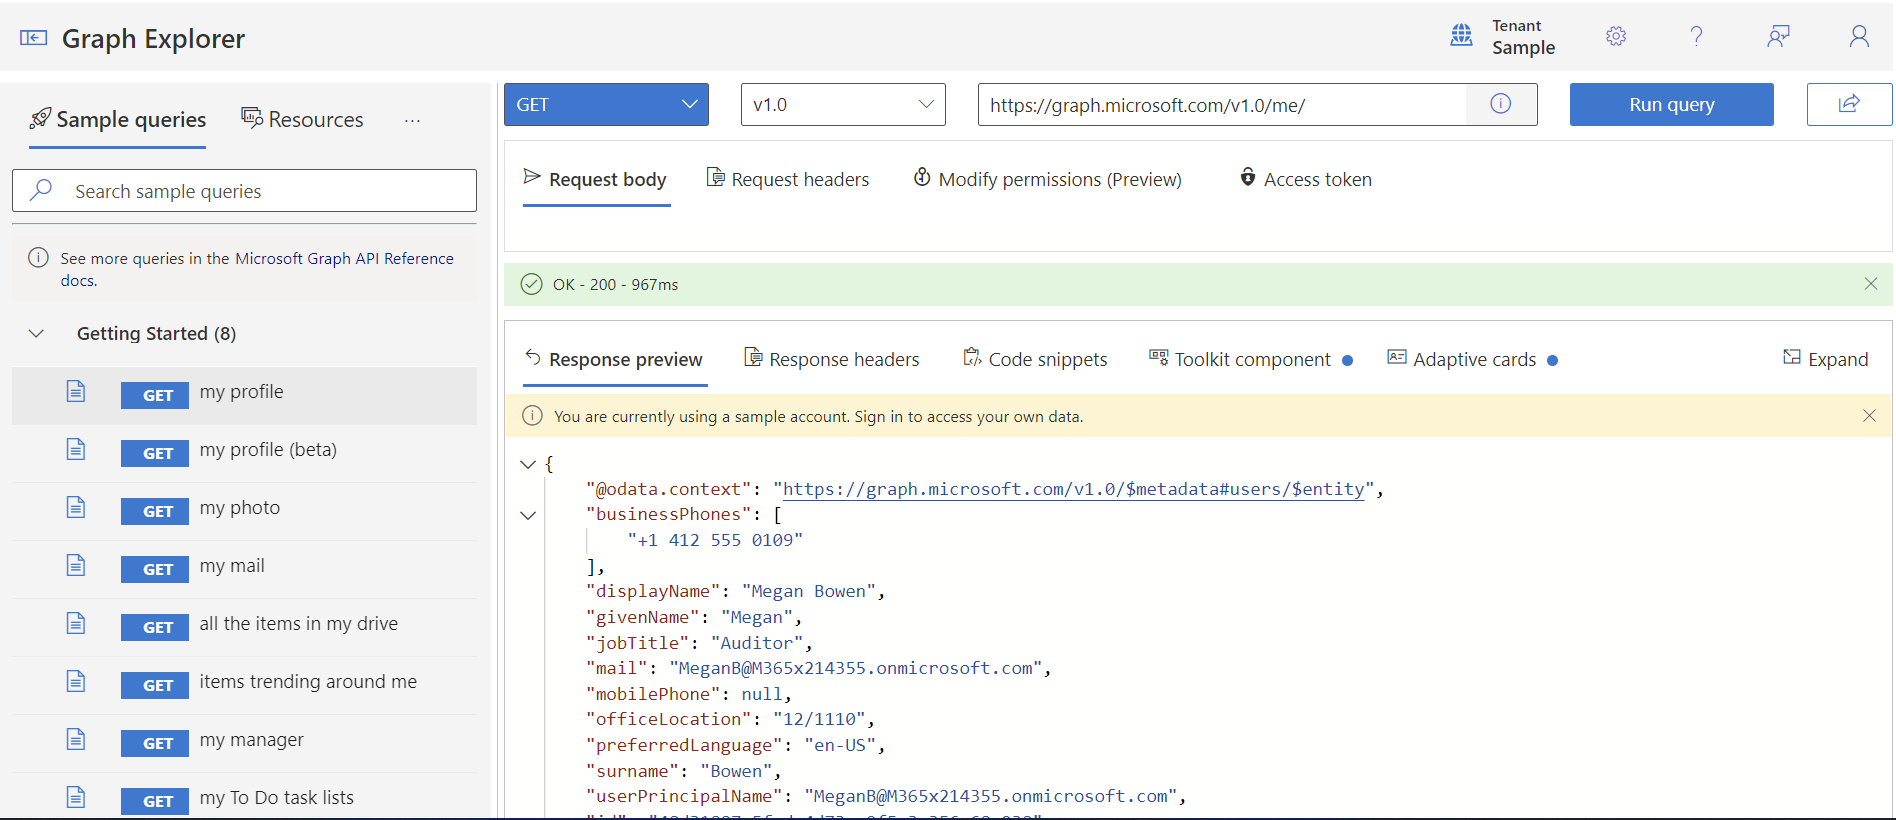Click document icon beside items trending around me
This screenshot has width=1896, height=820.
point(76,681)
